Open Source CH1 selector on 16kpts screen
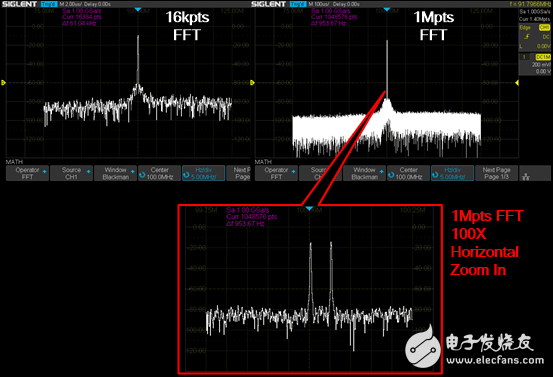The height and width of the screenshot is (377, 553). pos(71,173)
